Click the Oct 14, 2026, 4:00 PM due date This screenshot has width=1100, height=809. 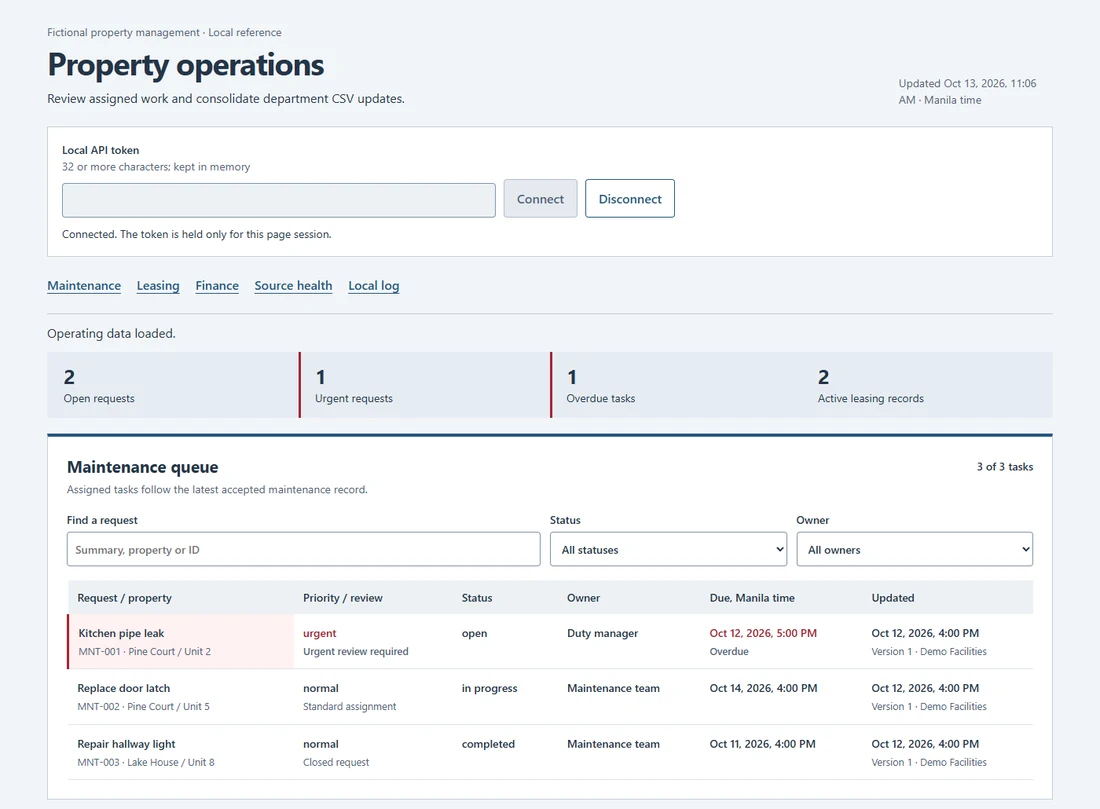tap(763, 688)
